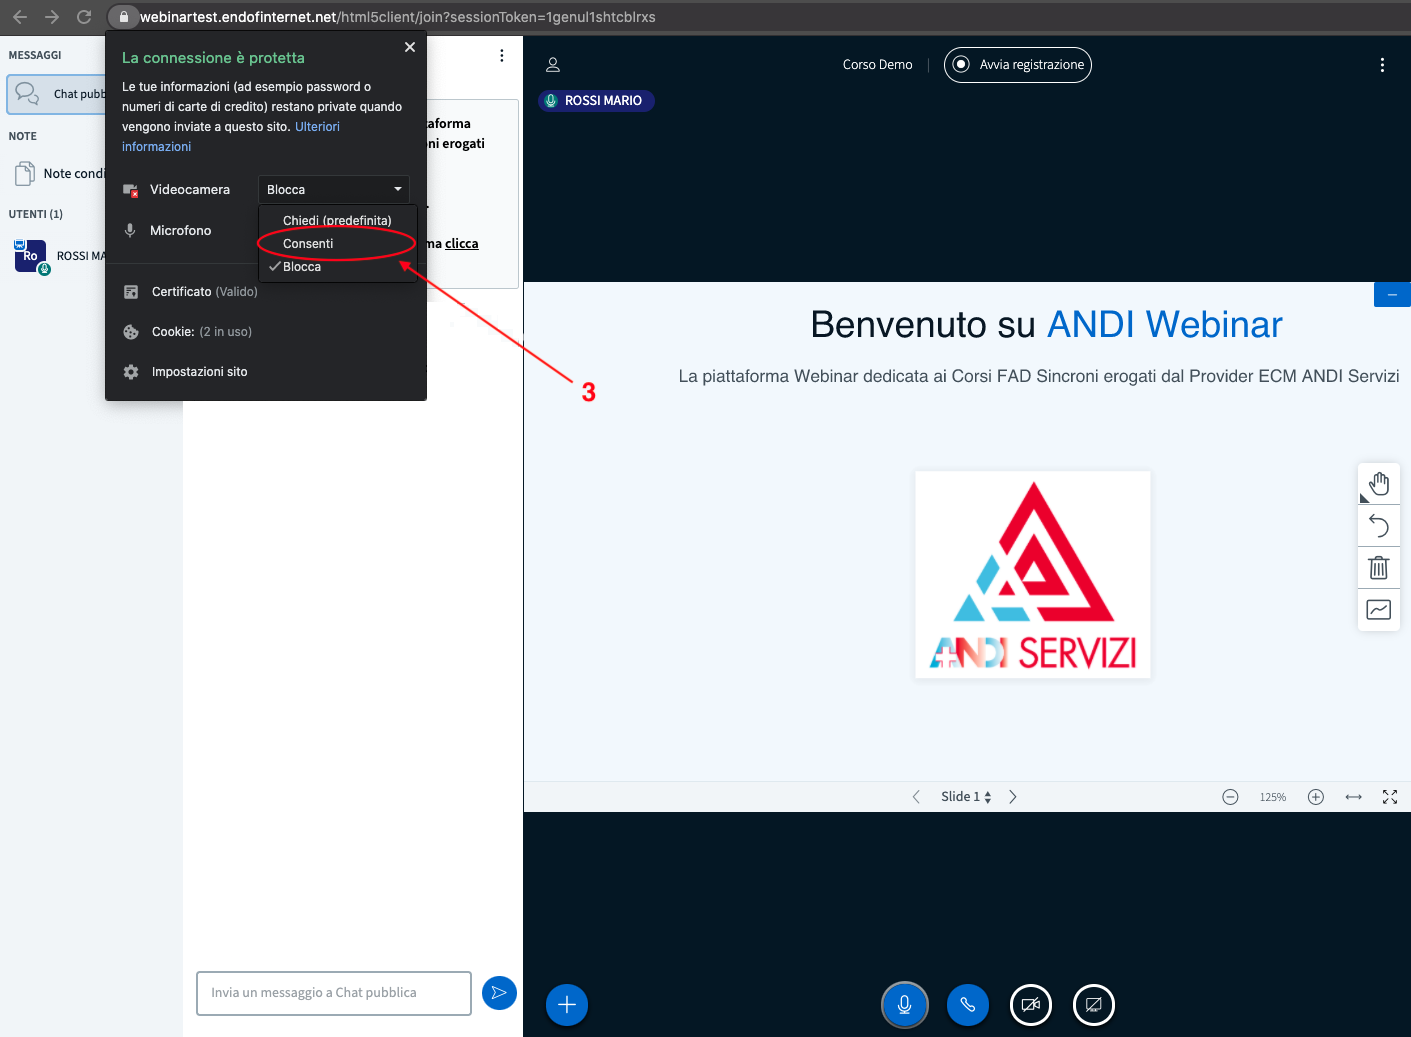Click the public chat message input field
1411x1037 pixels.
point(334,993)
